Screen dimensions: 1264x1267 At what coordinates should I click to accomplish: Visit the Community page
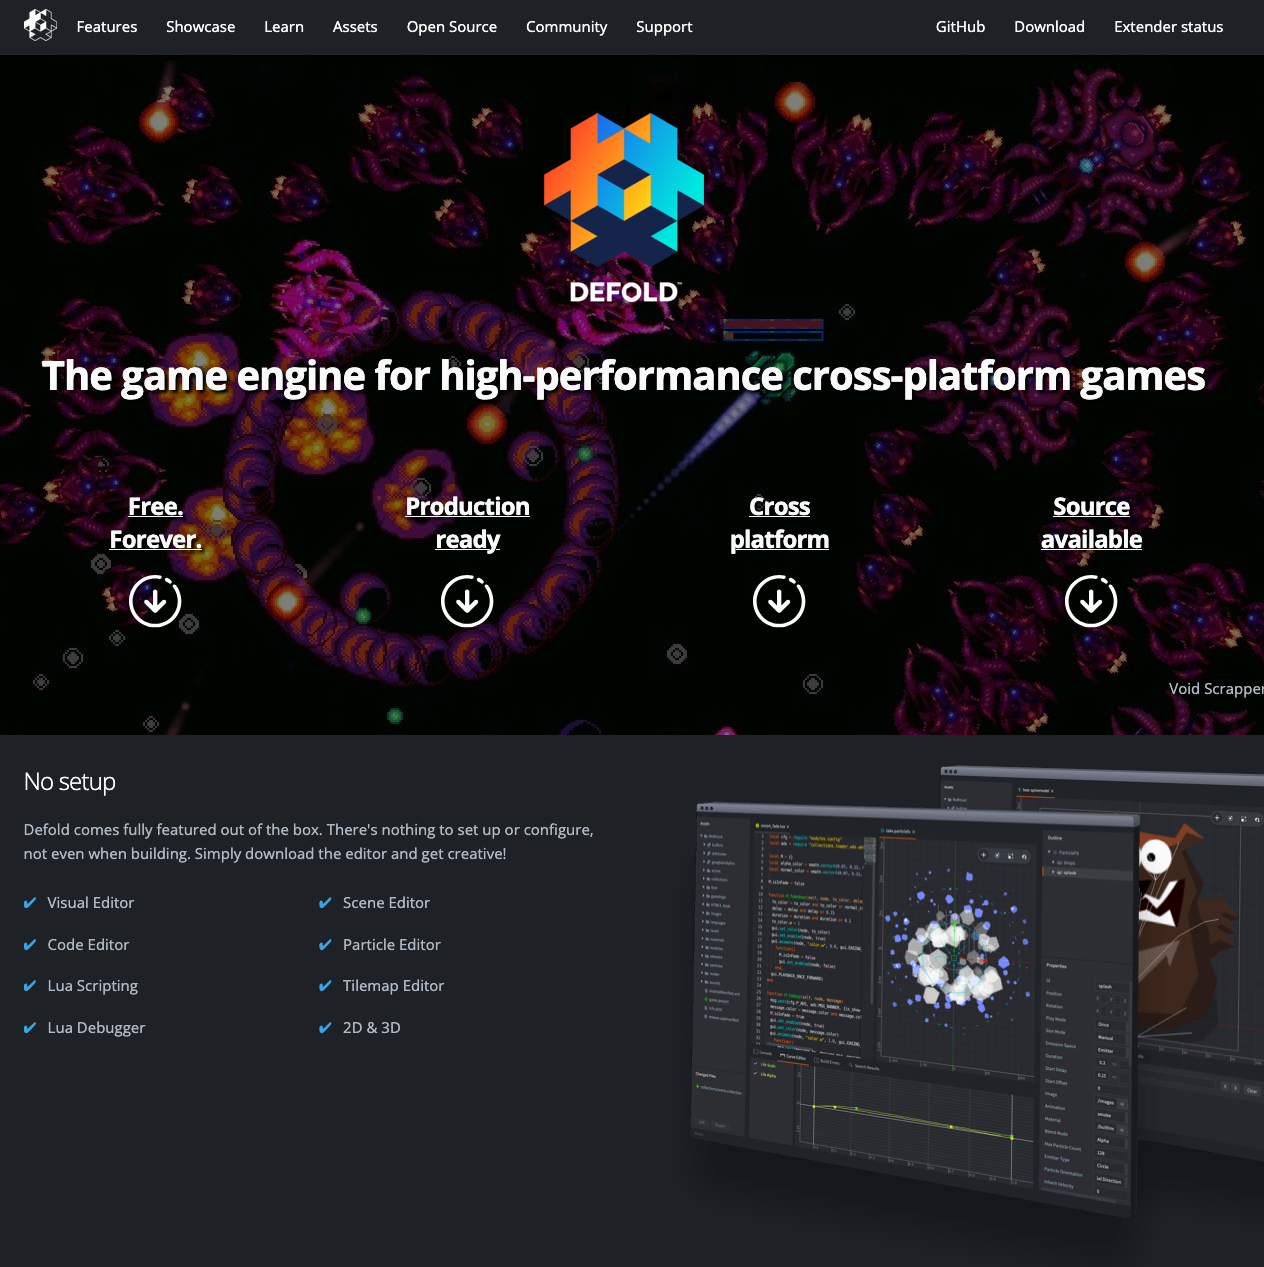tap(566, 27)
